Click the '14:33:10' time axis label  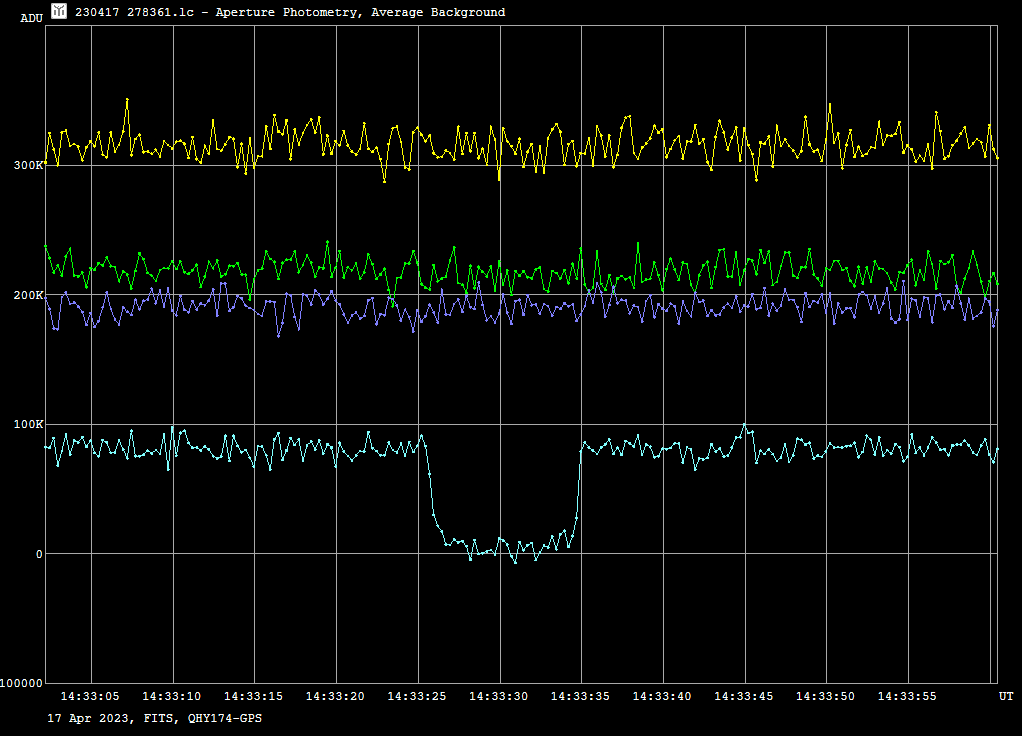171,696
